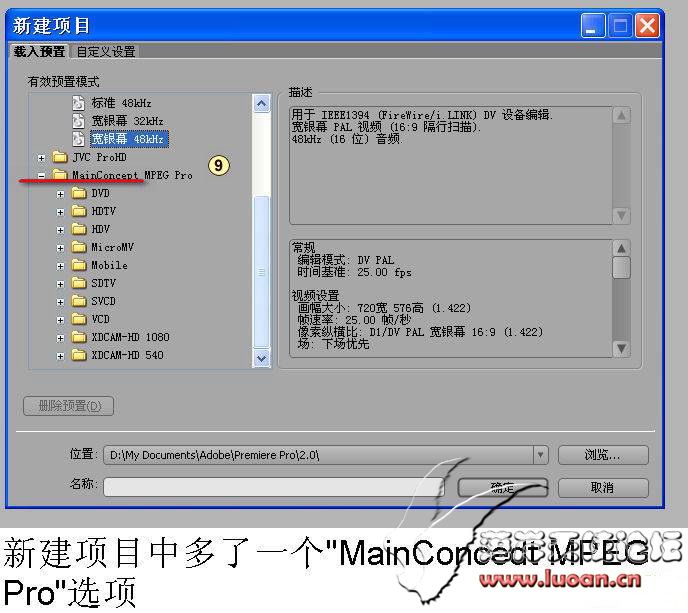Click inside the 名称 input field
The image size is (688, 613).
click(x=274, y=487)
